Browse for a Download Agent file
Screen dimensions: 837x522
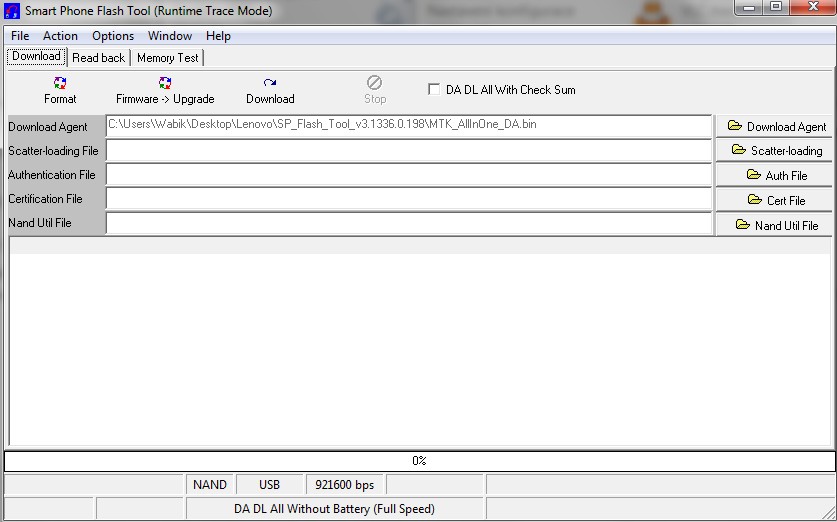point(774,126)
